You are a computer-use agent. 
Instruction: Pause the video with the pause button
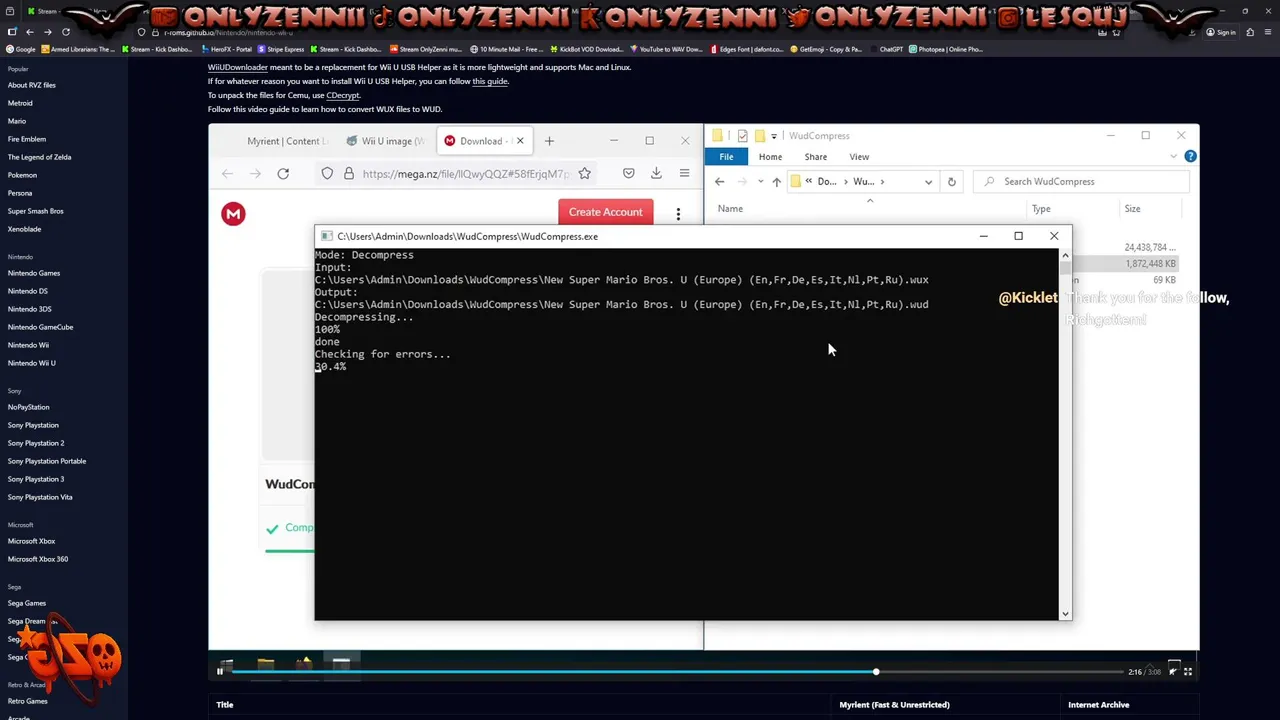[x=220, y=671]
